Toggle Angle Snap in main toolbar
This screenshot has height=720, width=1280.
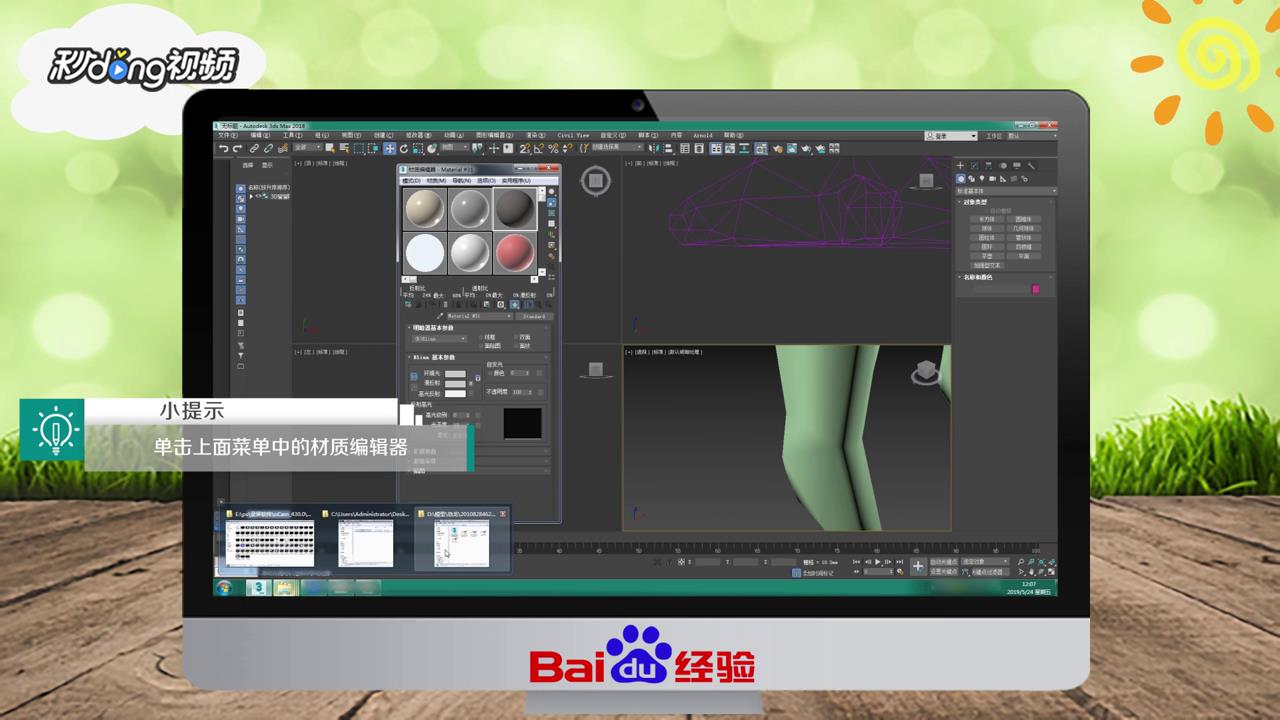click(539, 148)
